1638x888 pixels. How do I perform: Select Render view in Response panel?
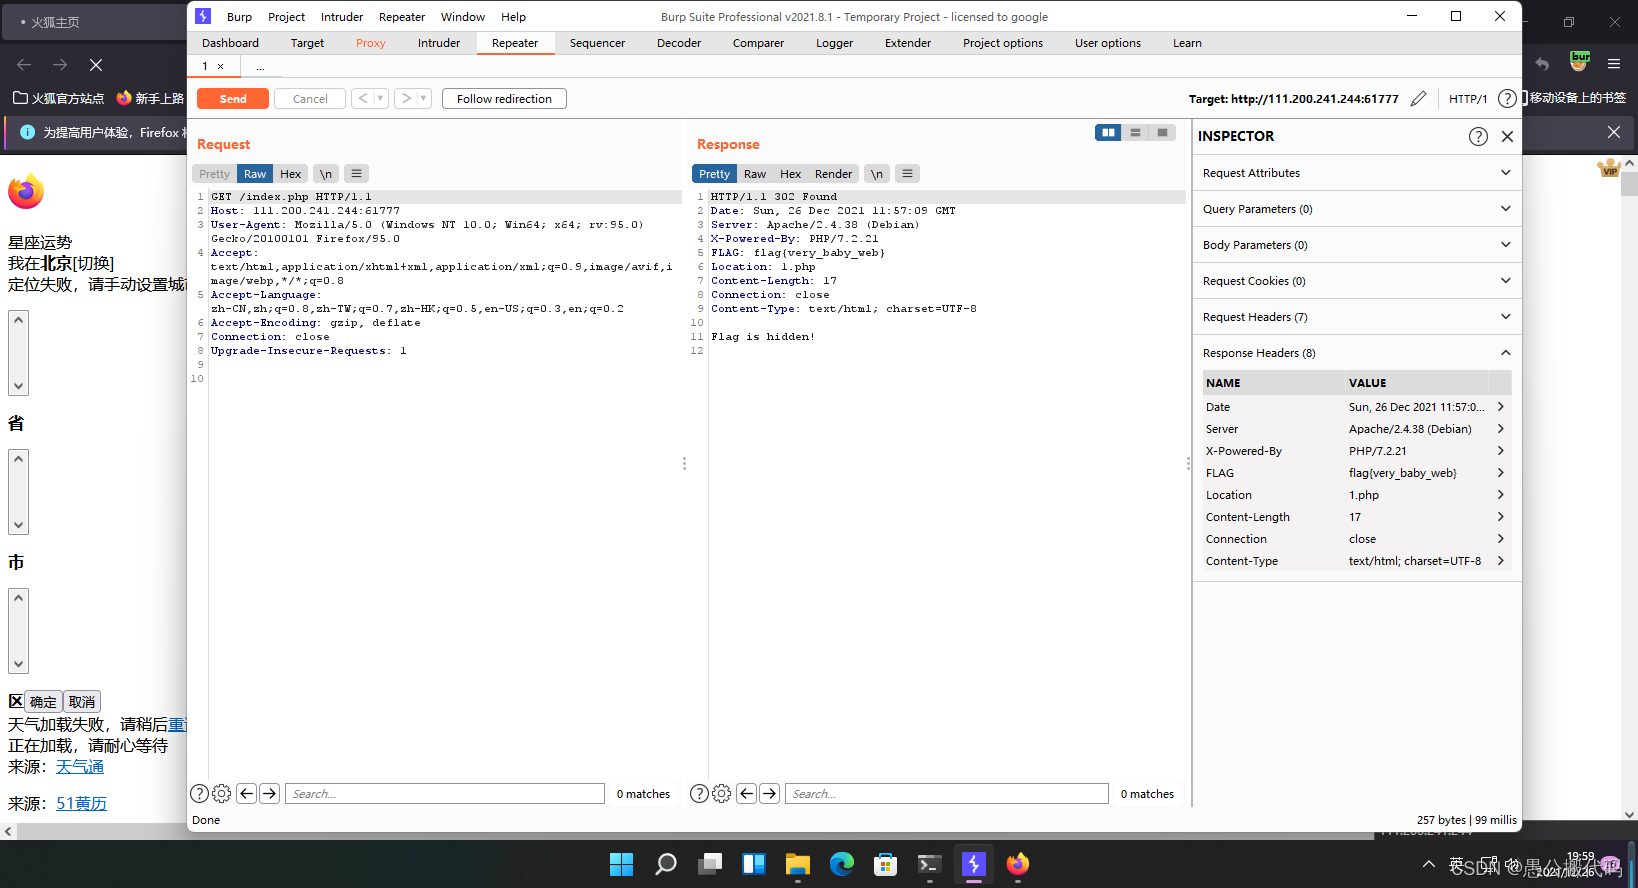pos(833,173)
